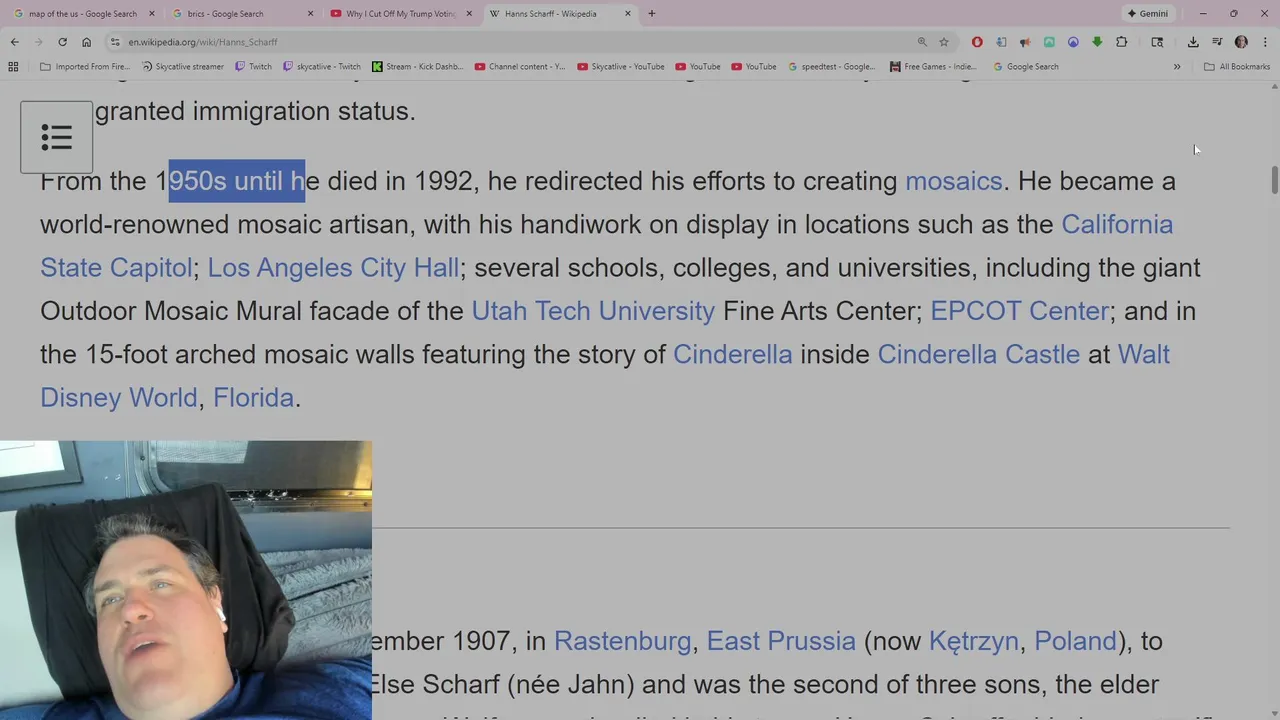1280x720 pixels.
Task: Reload the Wikipedia page
Action: [x=62, y=42]
